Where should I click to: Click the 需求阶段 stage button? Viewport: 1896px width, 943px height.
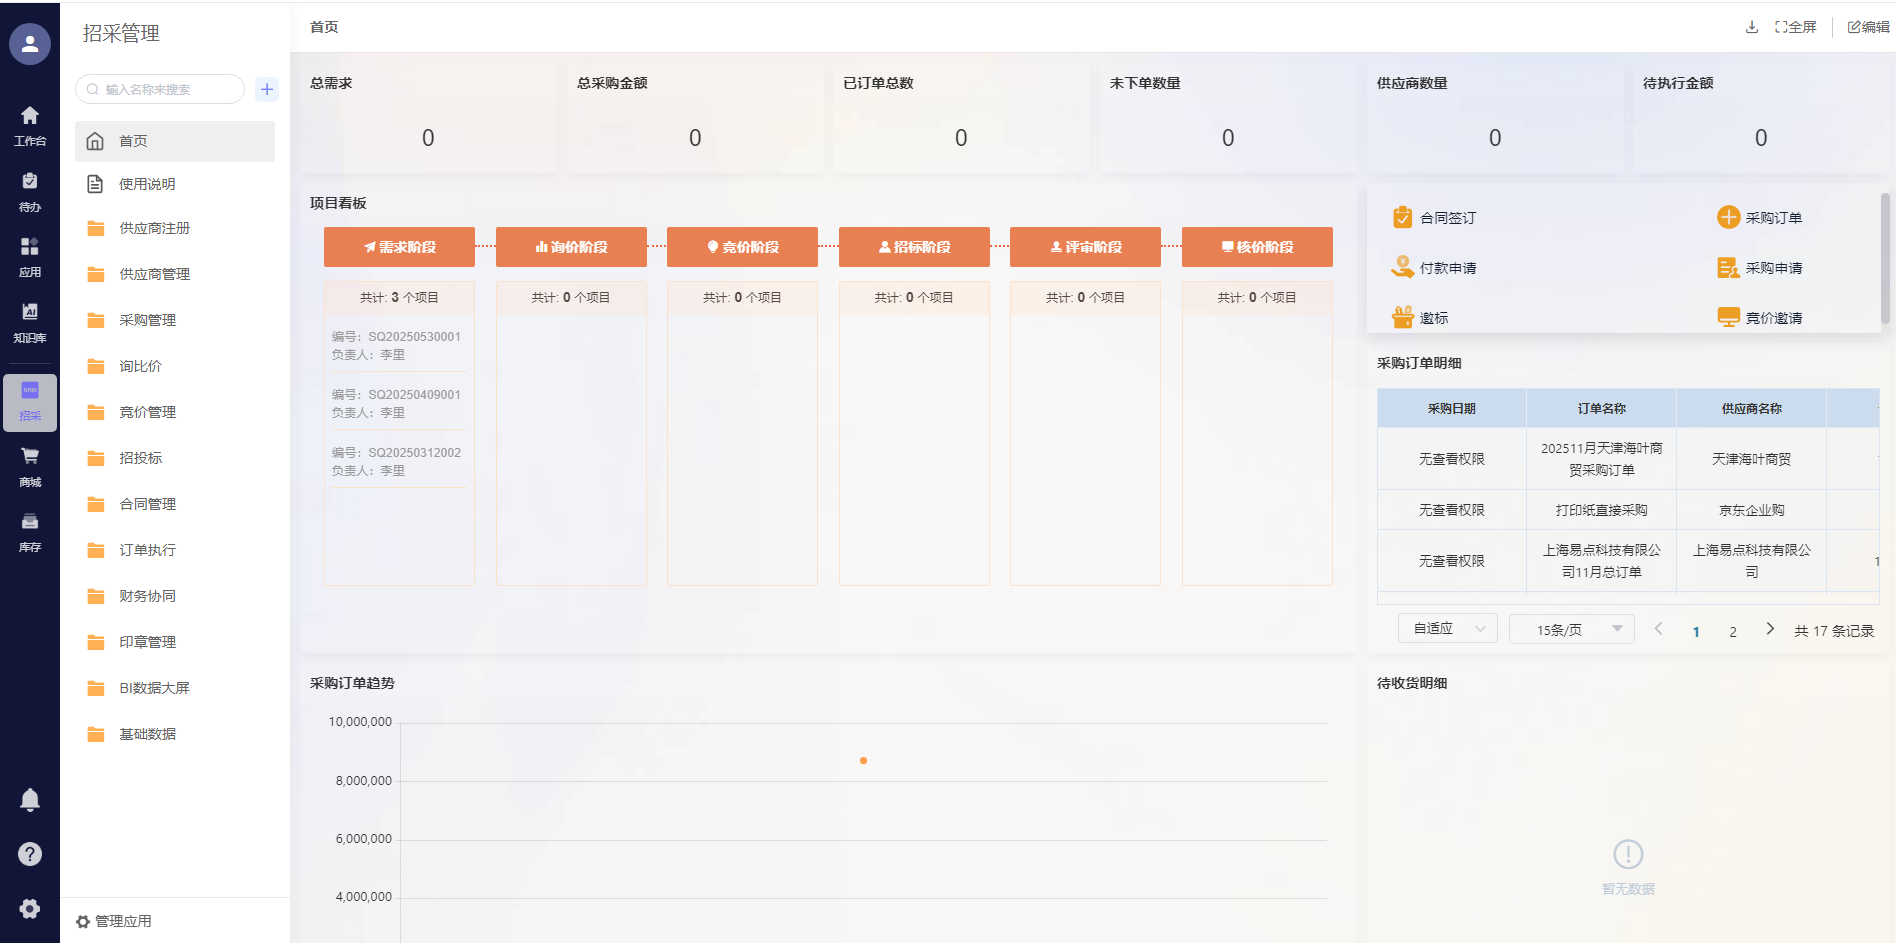pos(399,247)
